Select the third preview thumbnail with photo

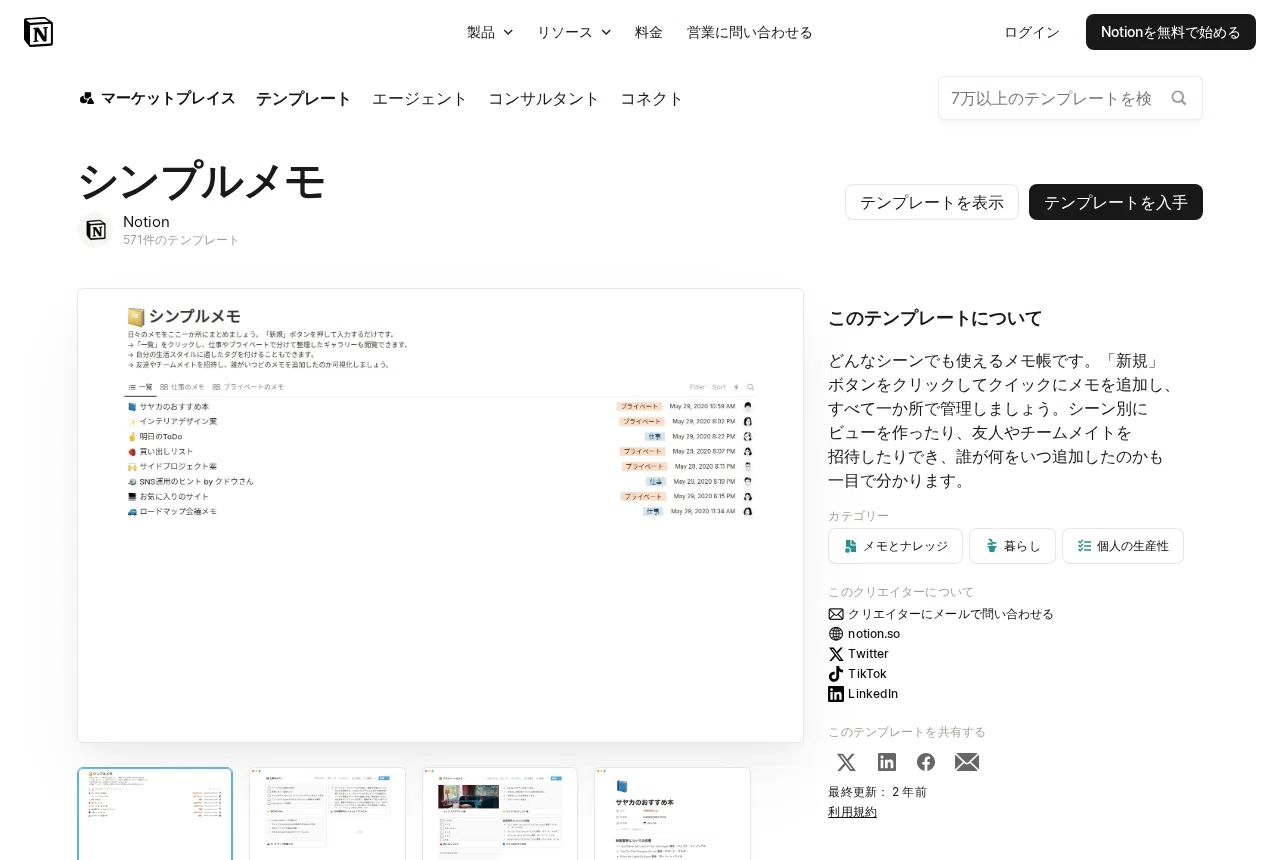pyautogui.click(x=500, y=814)
